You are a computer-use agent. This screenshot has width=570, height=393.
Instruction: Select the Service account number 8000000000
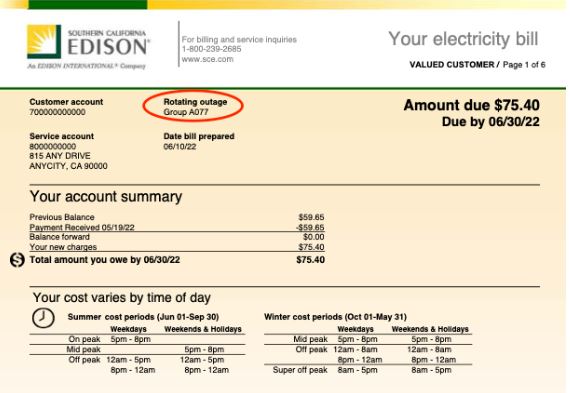(x=53, y=147)
